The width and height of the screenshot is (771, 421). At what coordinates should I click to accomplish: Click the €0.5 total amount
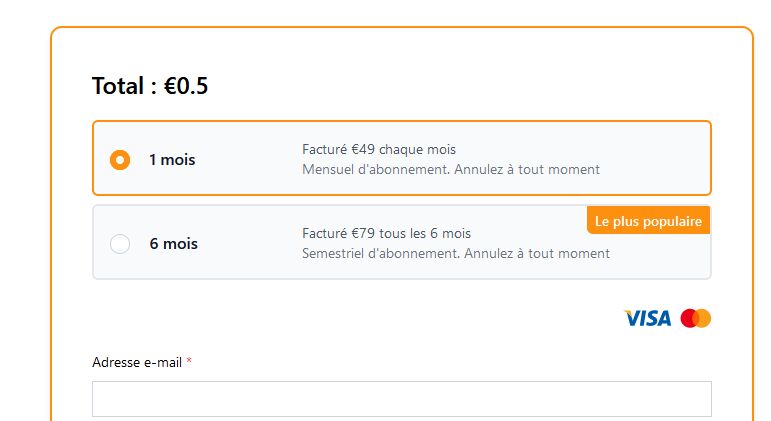tap(186, 86)
